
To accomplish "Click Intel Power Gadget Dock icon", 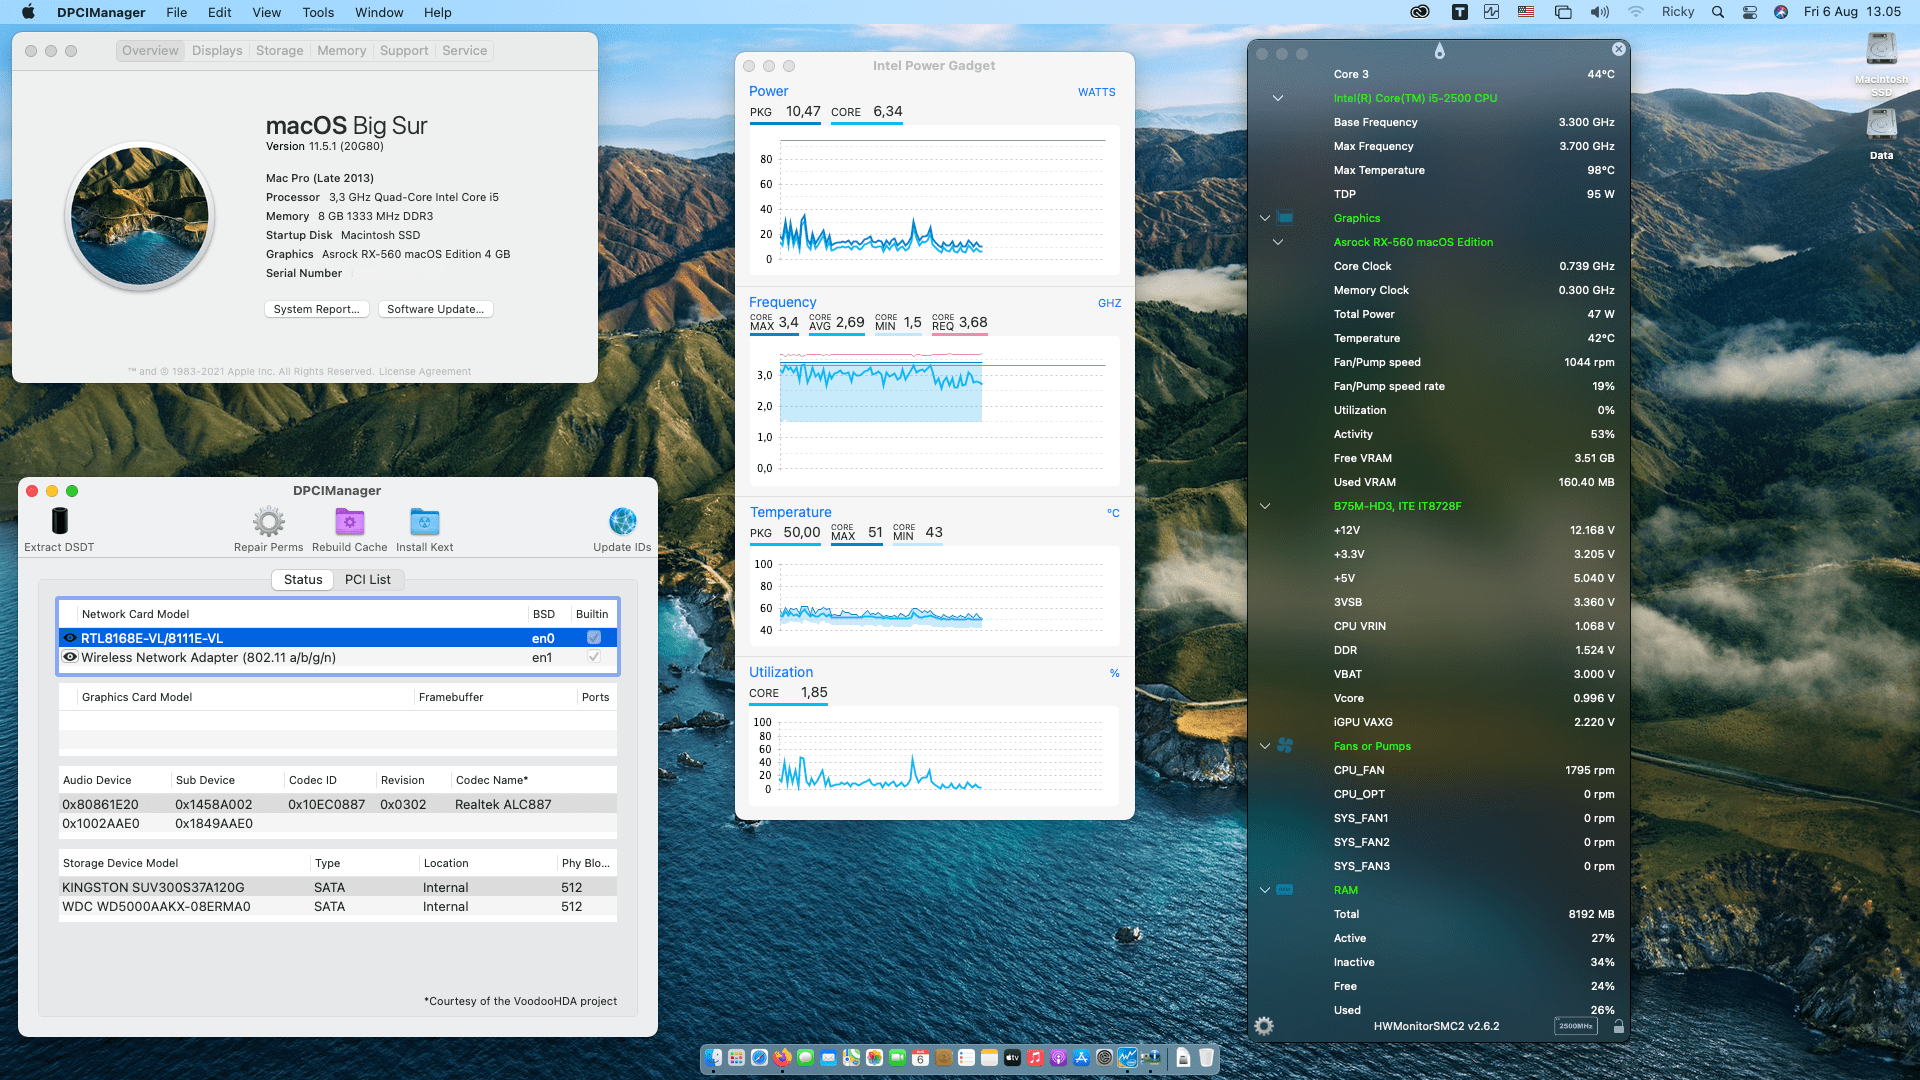I will tap(1127, 1058).
